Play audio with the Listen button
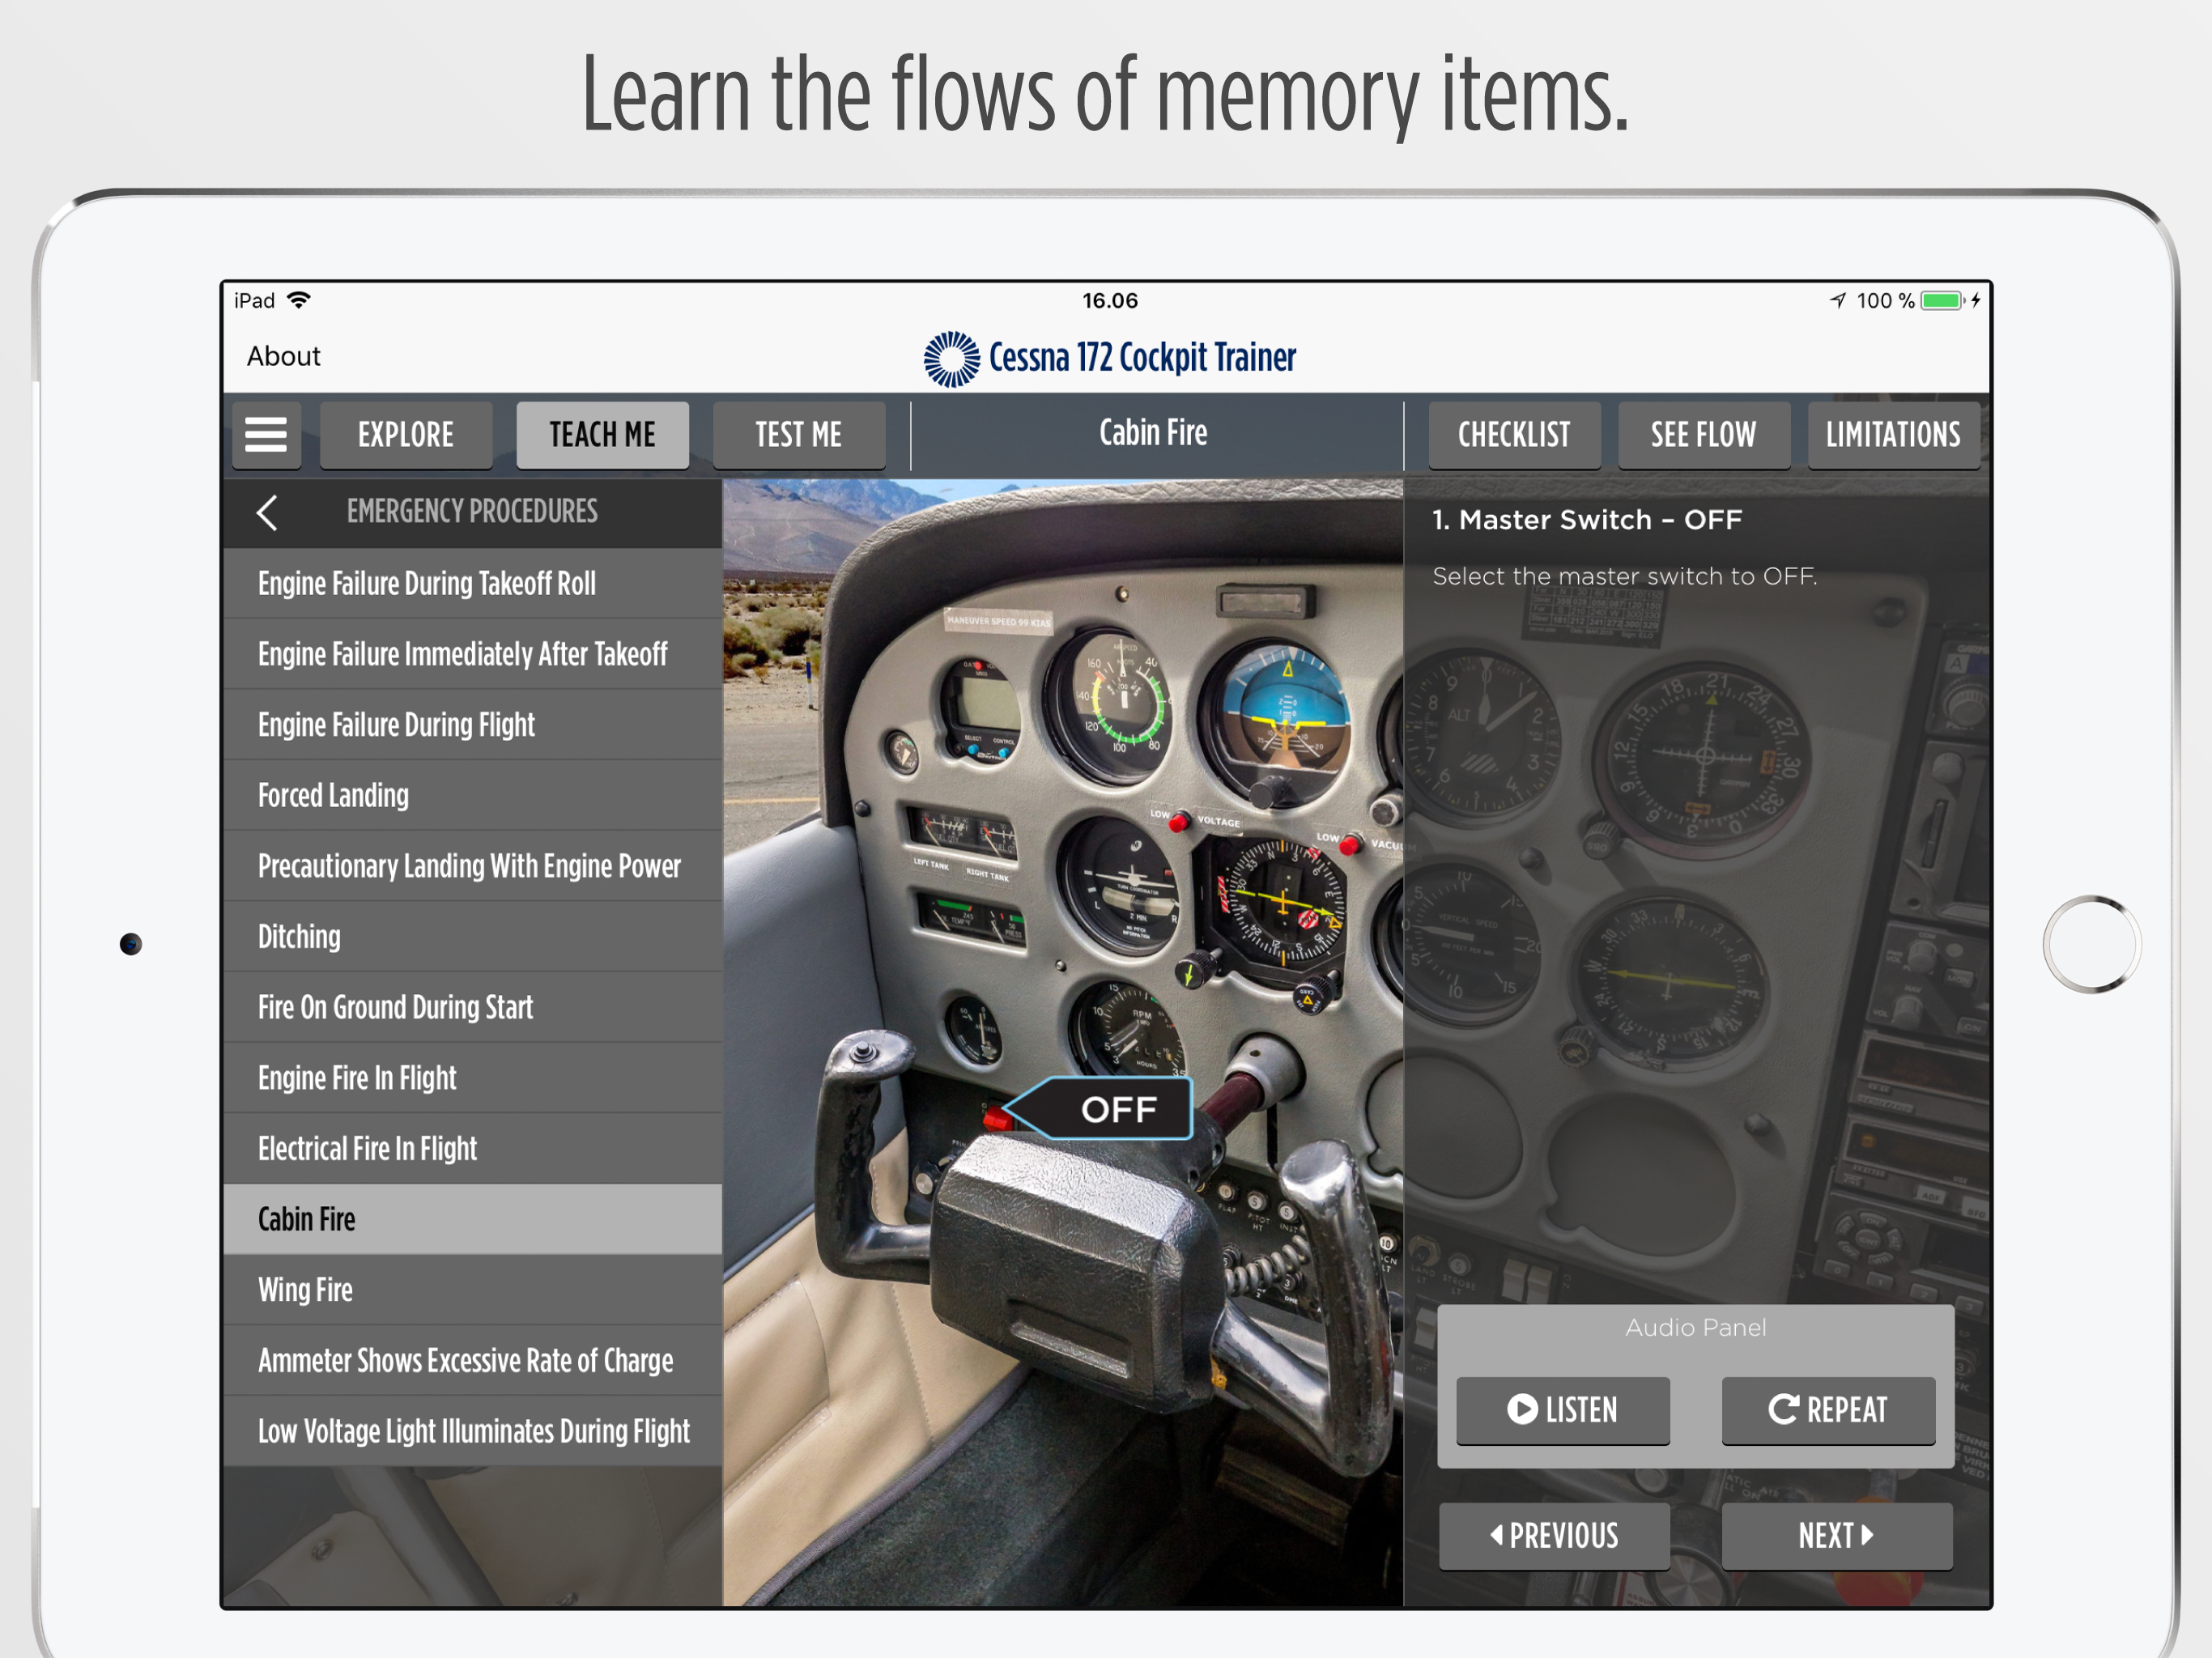Image resolution: width=2212 pixels, height=1658 pixels. coord(1562,1410)
